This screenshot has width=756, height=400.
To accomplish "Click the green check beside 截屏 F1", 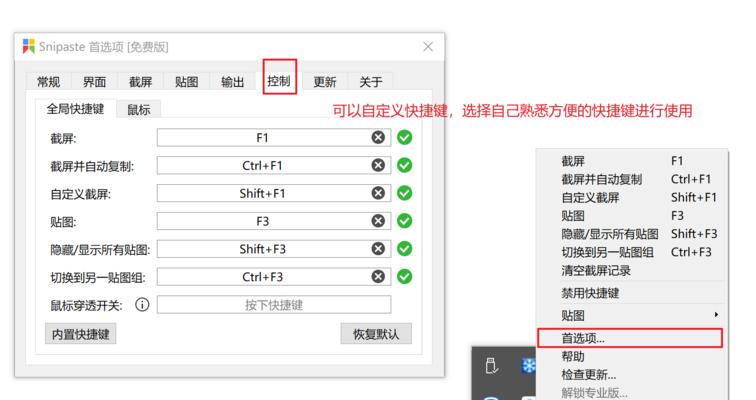I will 405,138.
